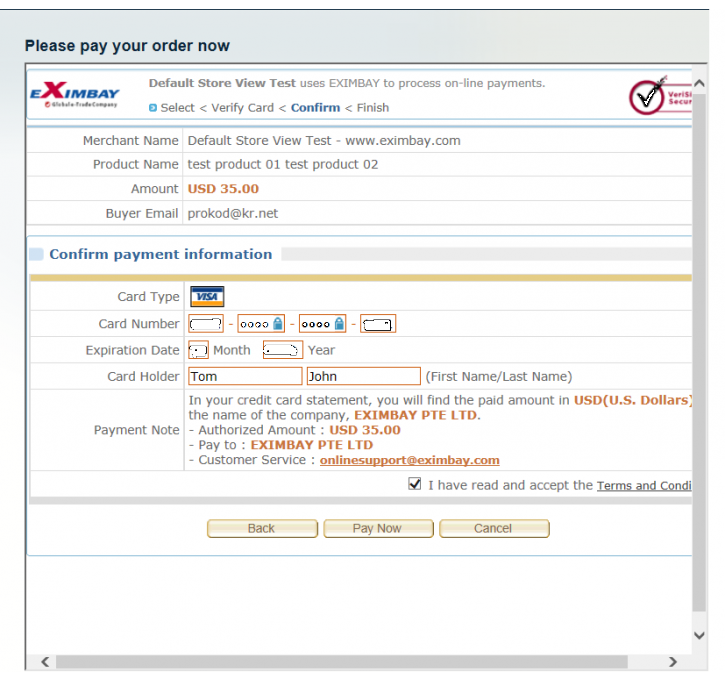Click the Eximbay logo
The width and height of the screenshot is (725, 680).
tap(74, 94)
